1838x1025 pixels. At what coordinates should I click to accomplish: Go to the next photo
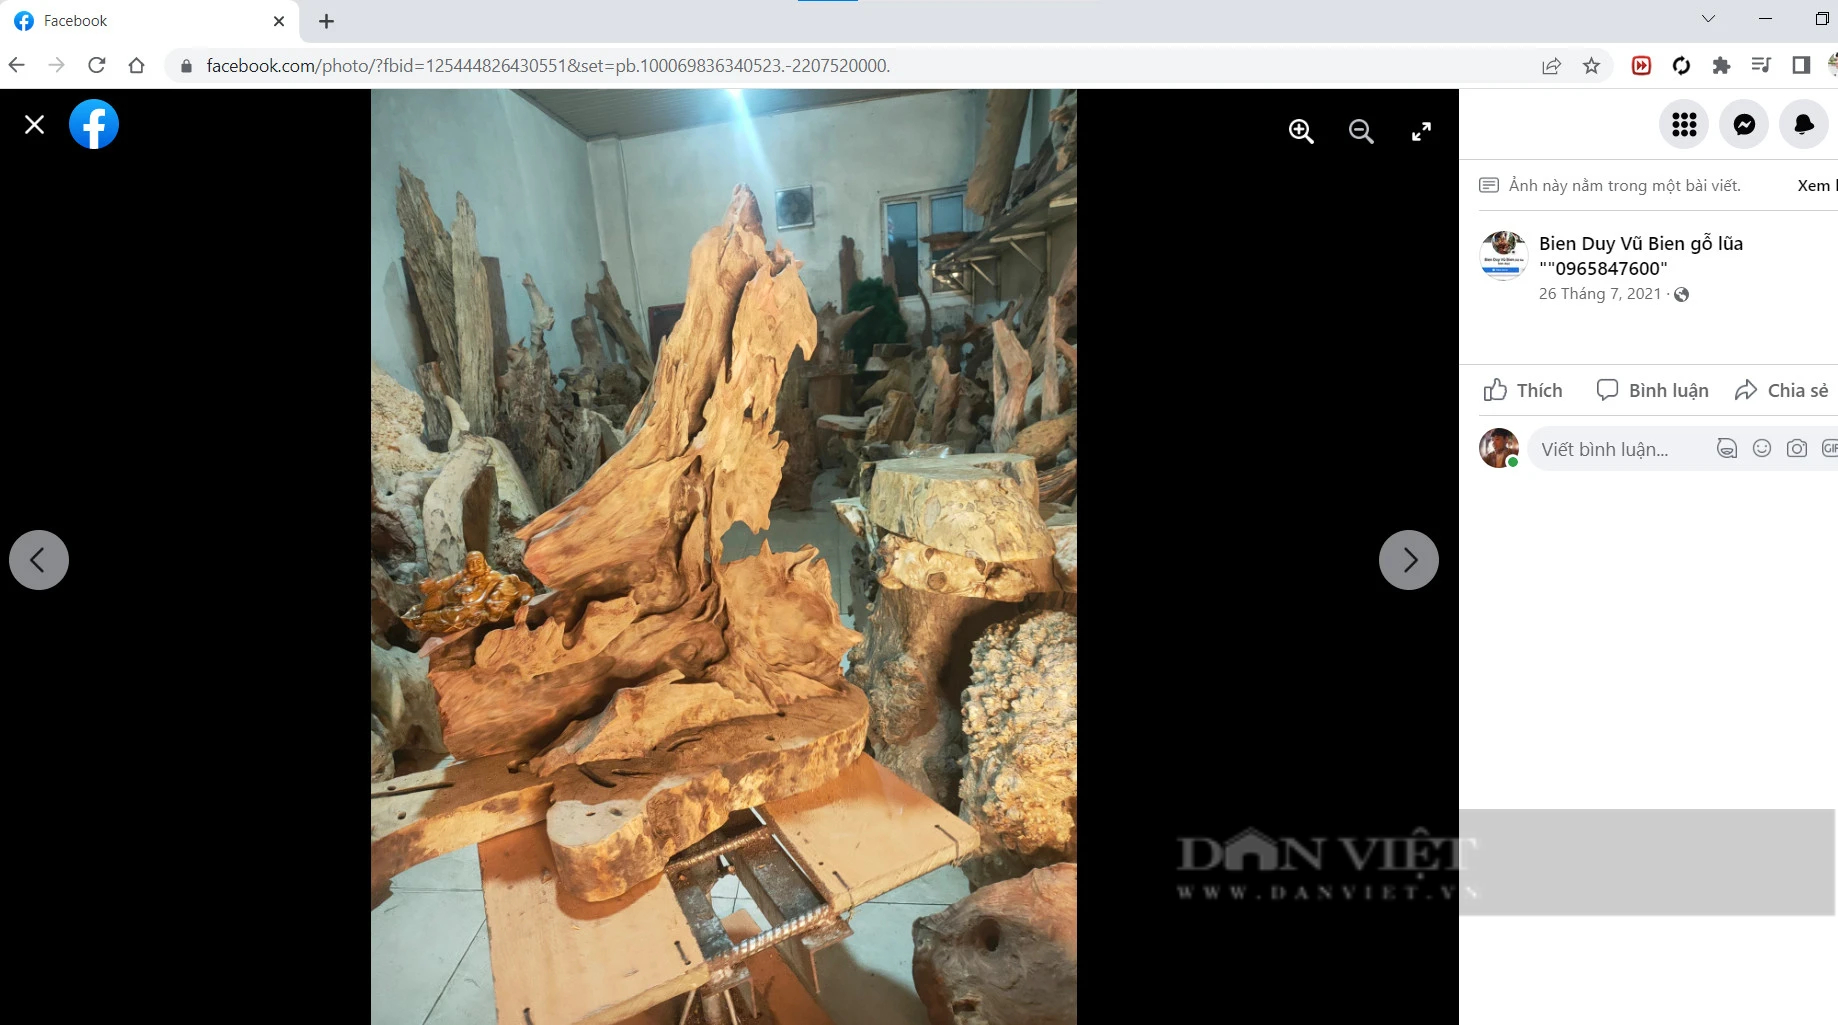click(x=1409, y=560)
